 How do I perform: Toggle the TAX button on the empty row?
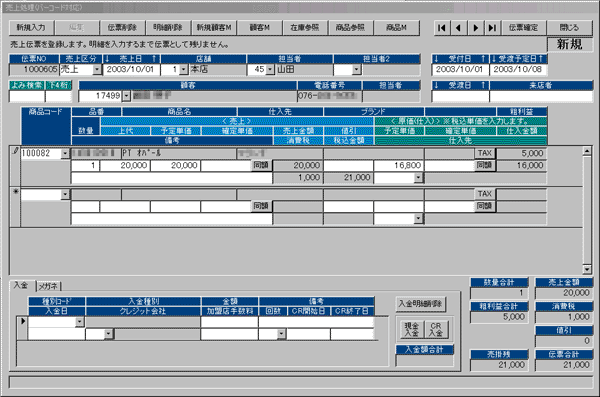coord(485,194)
